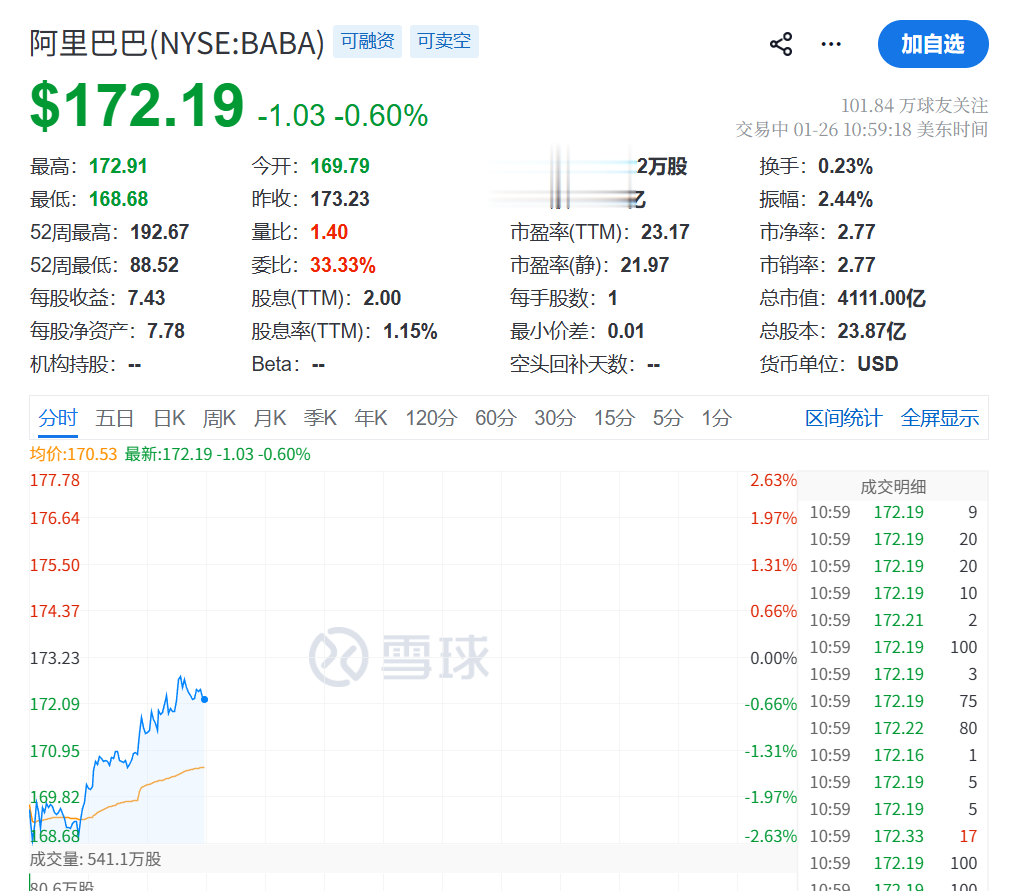Click the 量比 value 1.40

tap(329, 232)
